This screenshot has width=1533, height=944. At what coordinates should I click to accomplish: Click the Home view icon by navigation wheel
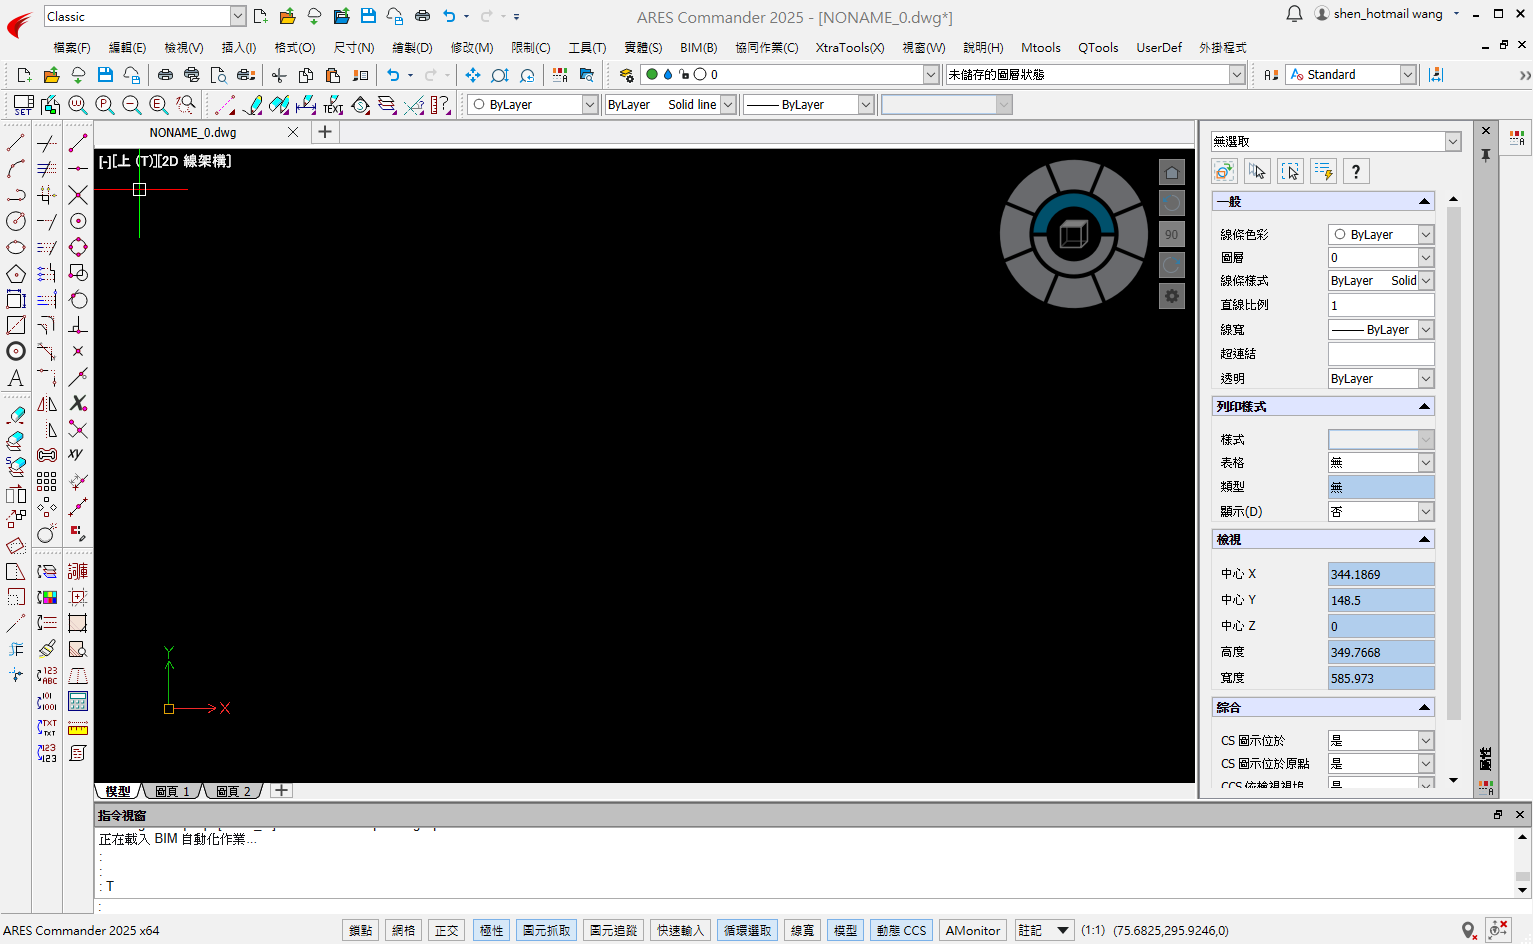tap(1172, 172)
